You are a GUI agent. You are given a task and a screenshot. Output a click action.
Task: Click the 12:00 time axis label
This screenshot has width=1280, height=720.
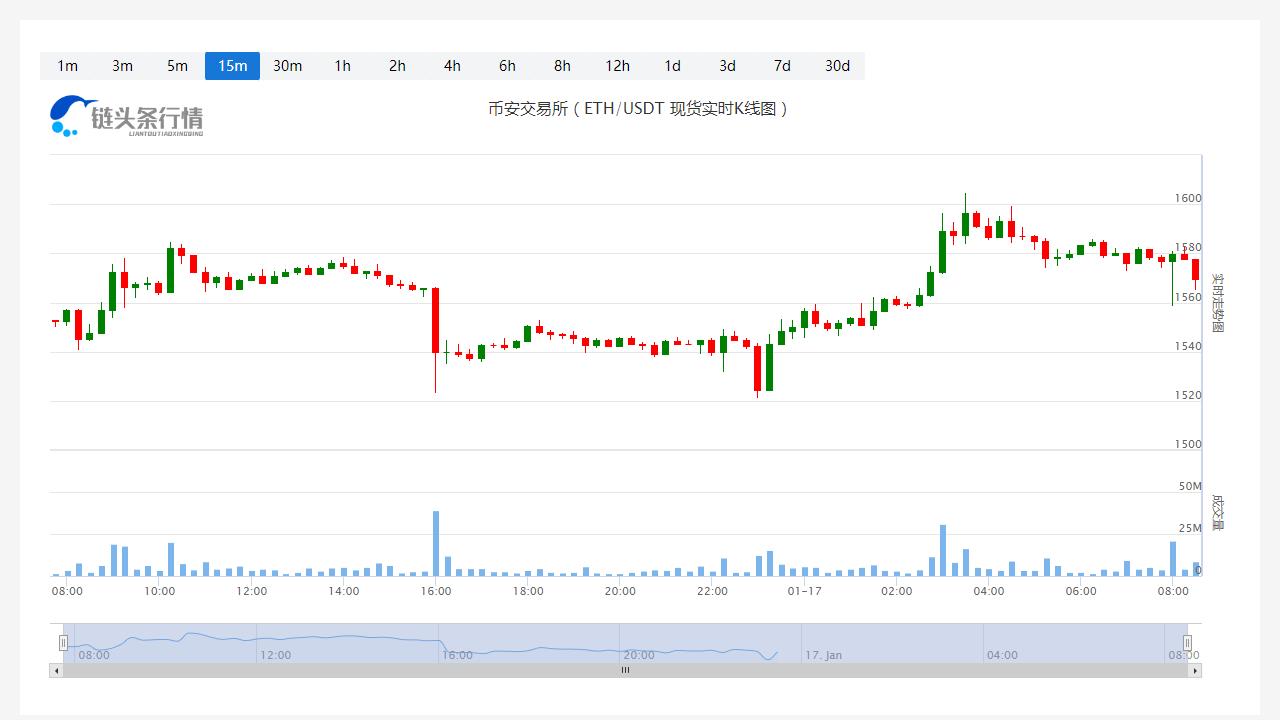pos(252,591)
